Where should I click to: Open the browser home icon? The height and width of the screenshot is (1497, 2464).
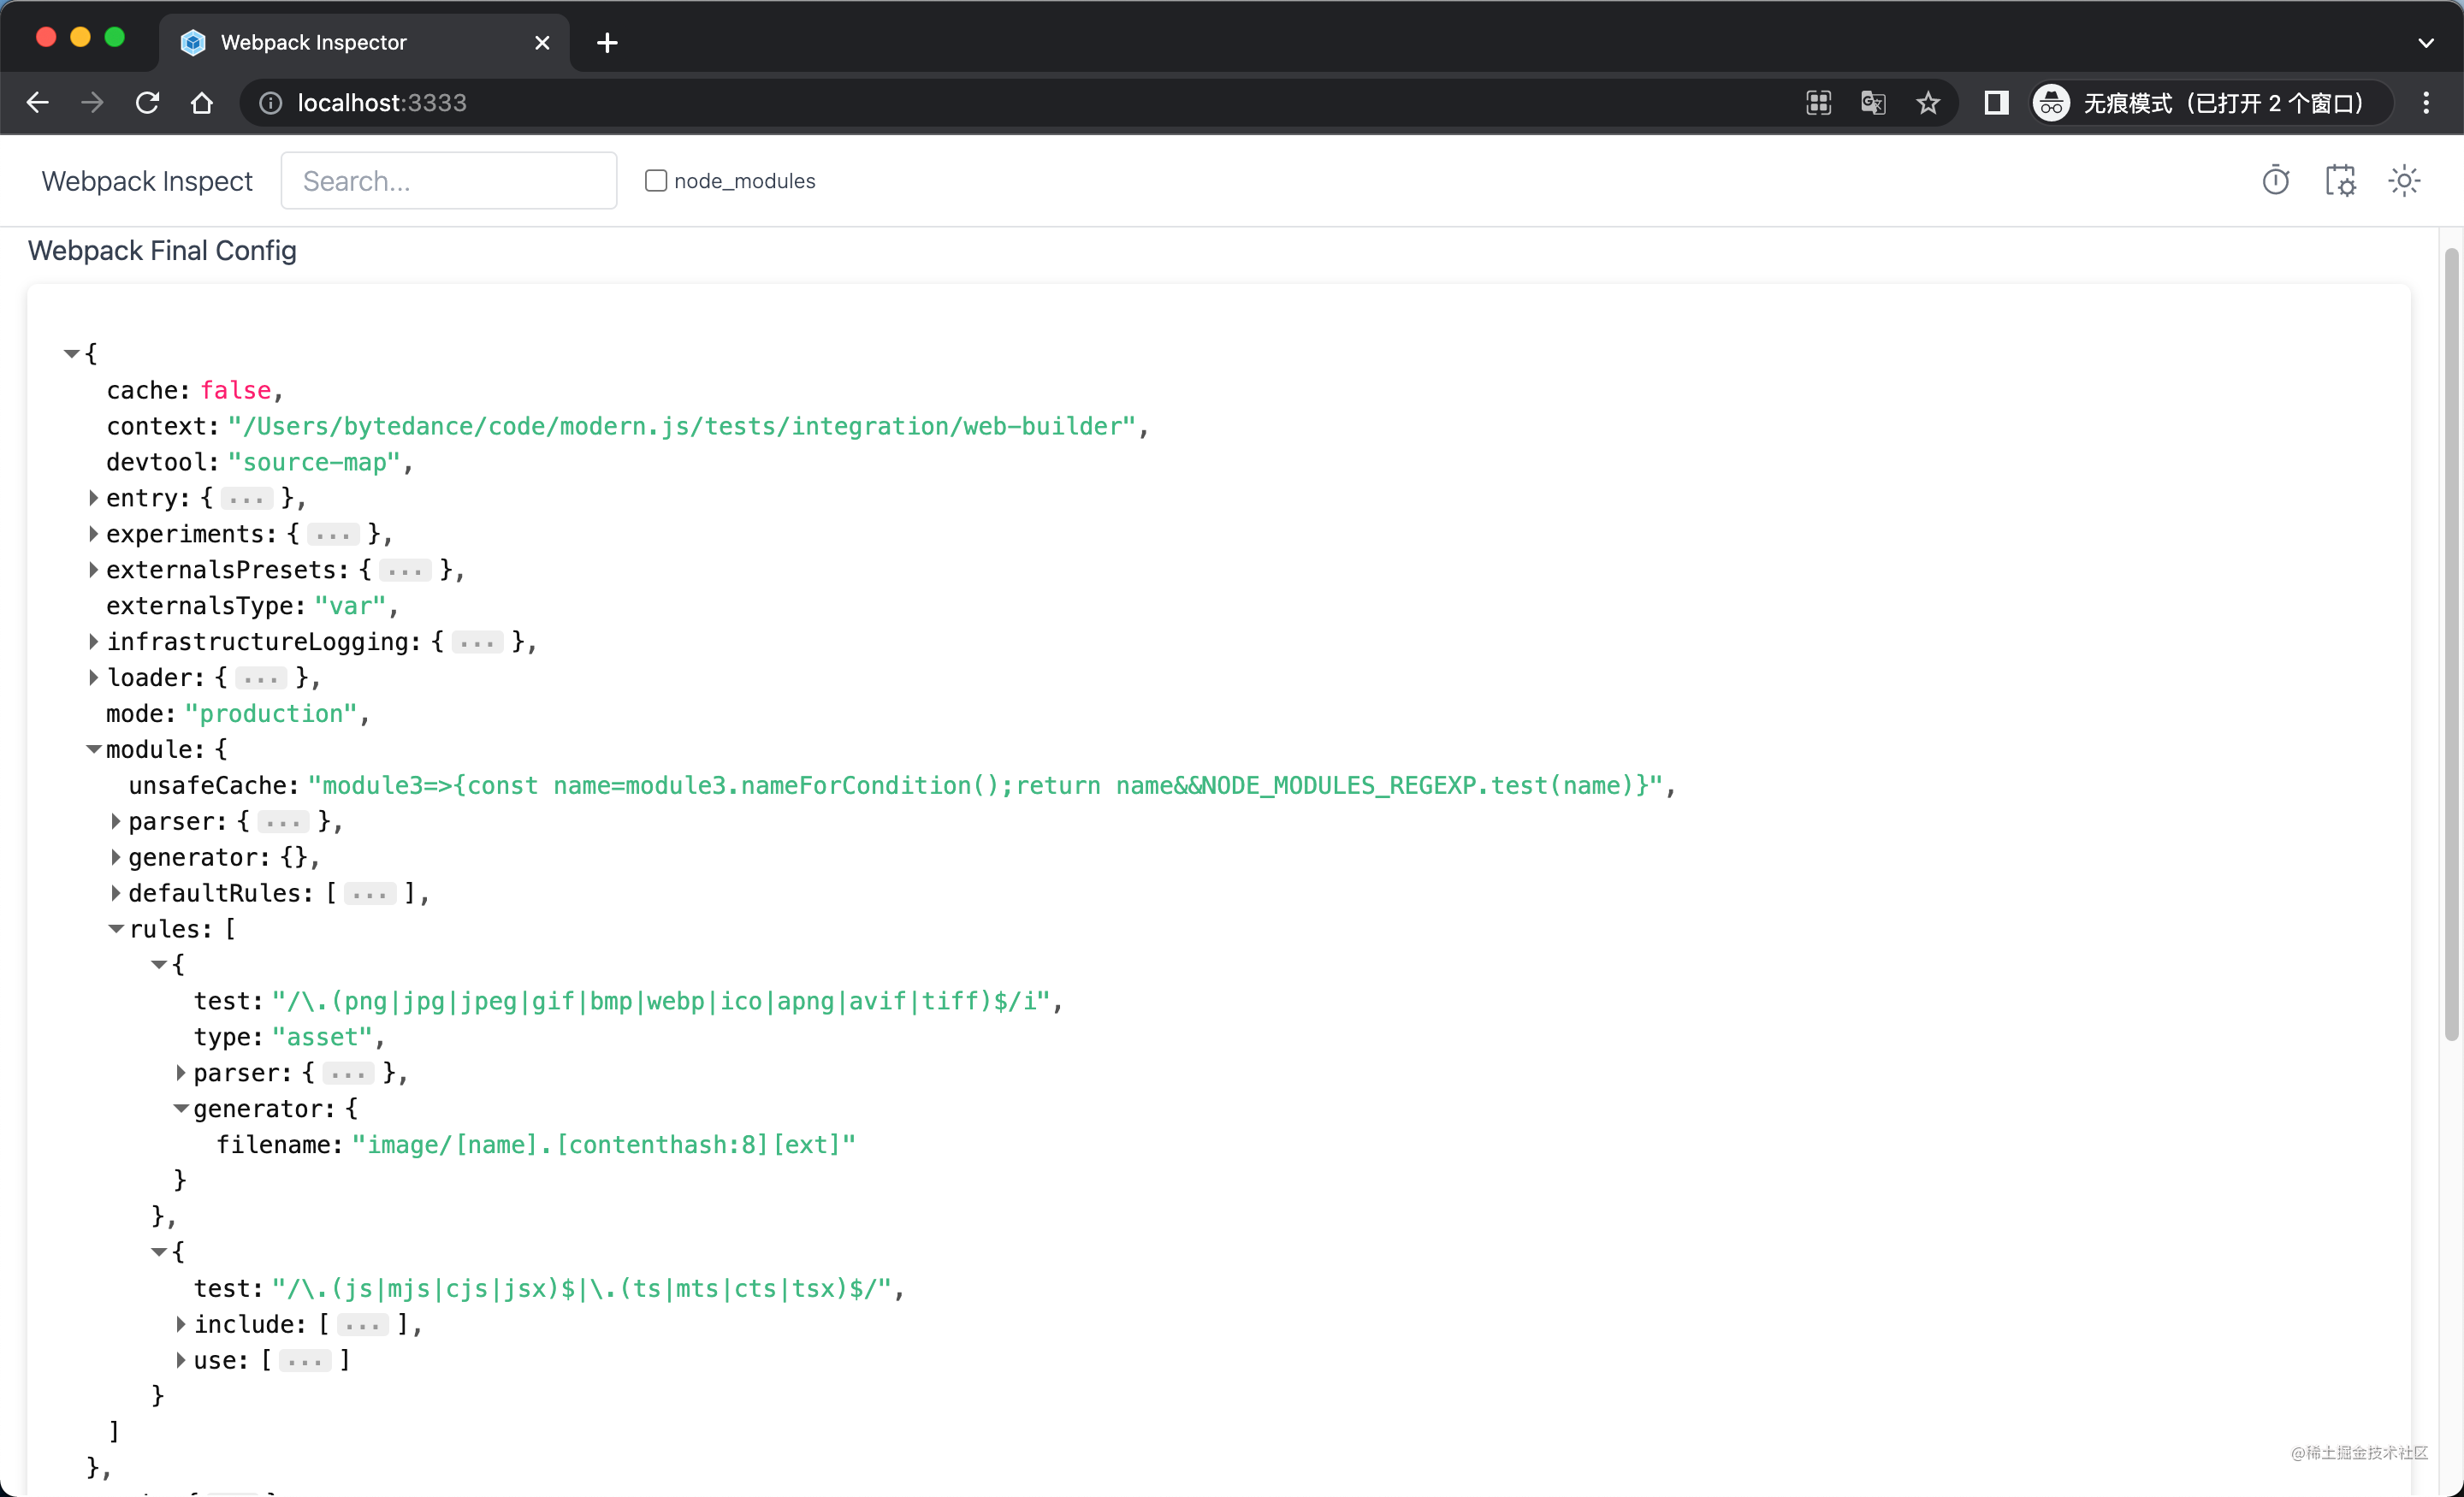pos(202,103)
